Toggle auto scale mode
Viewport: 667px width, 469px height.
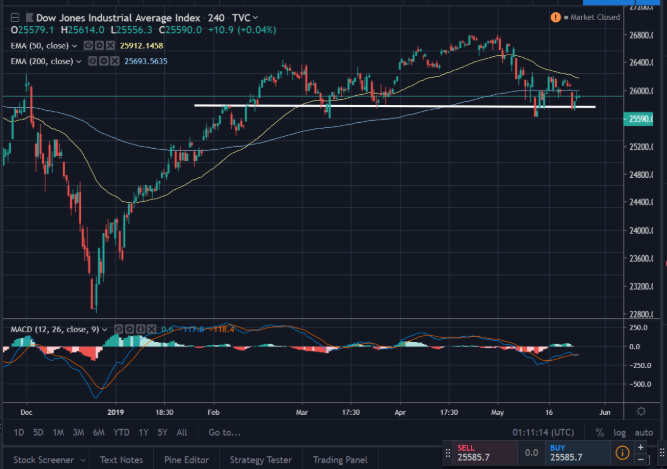[x=644, y=432]
